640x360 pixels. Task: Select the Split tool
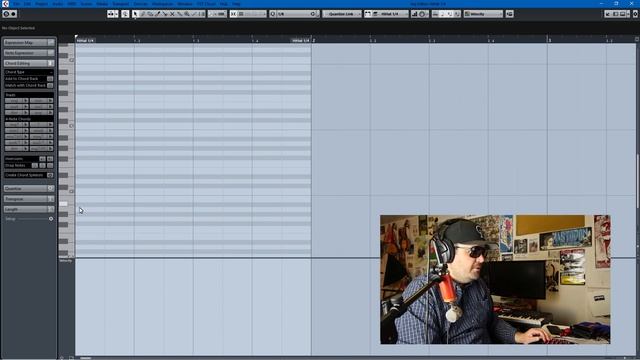(164, 14)
